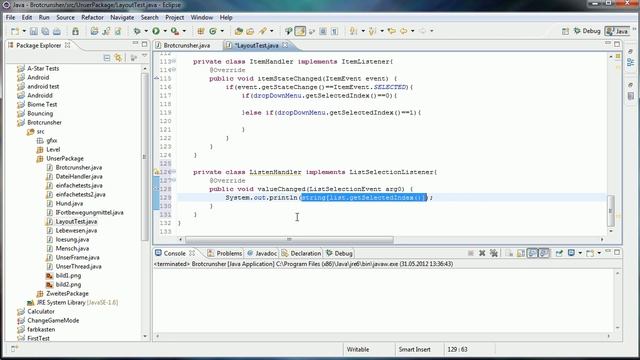Viewport: 640px width, 360px height.
Task: Click the editor horizontal scrollbar thumb
Action: (289, 240)
